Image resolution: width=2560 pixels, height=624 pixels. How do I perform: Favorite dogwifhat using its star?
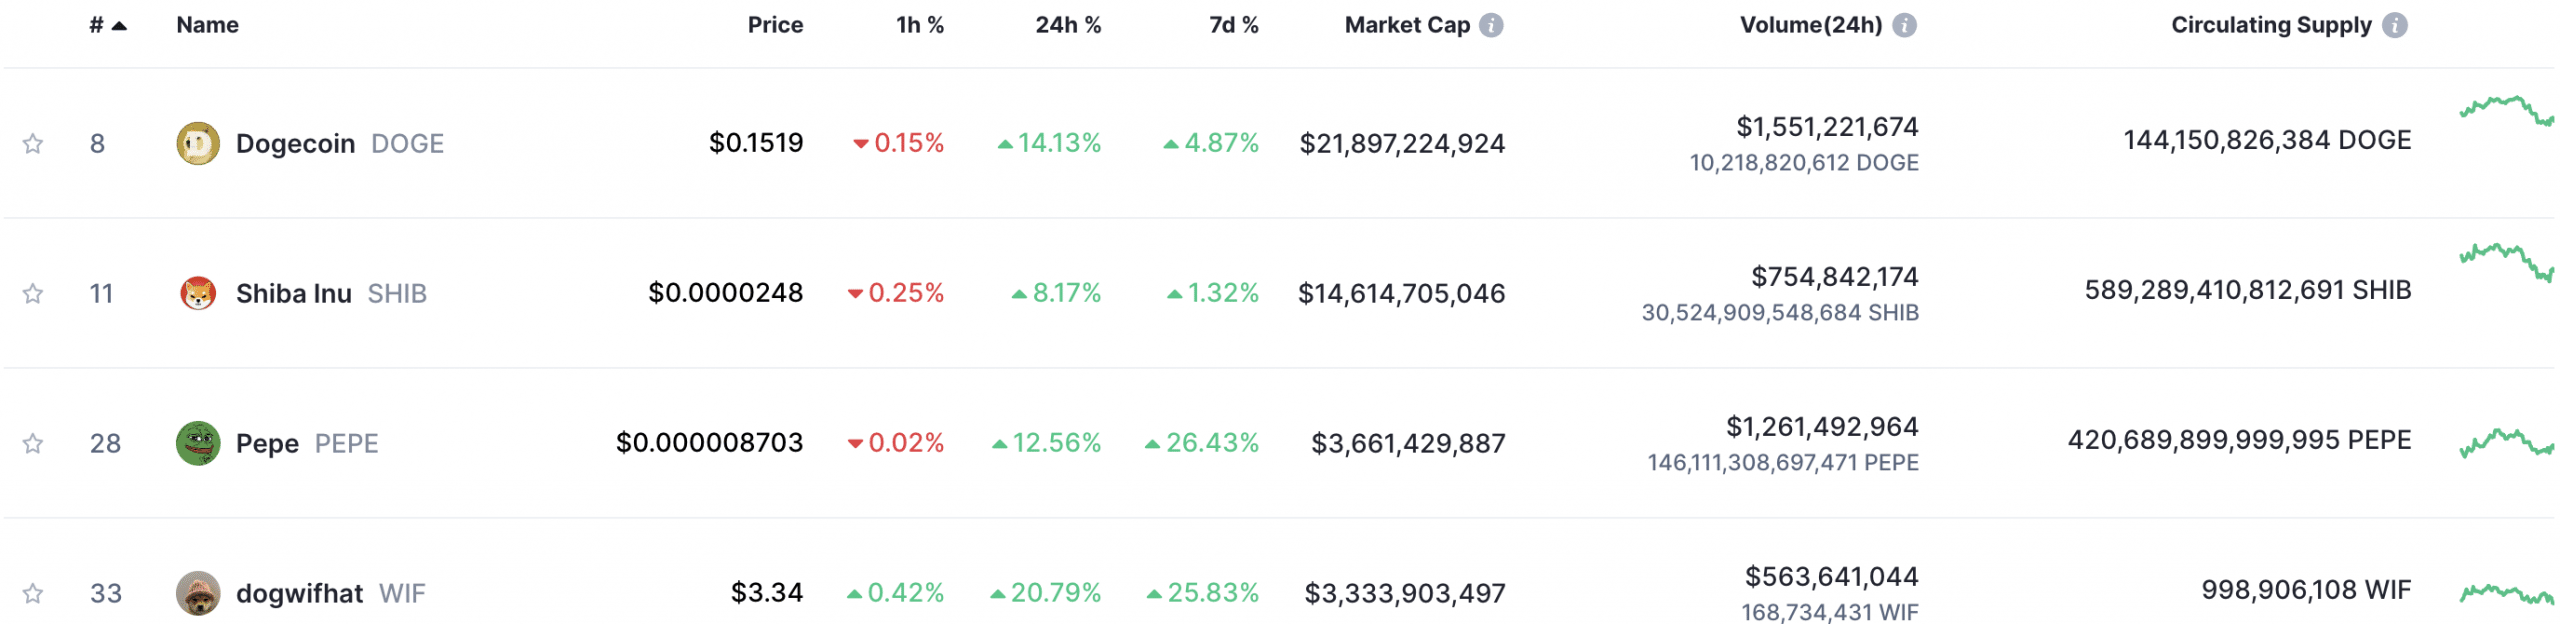pyautogui.click(x=33, y=594)
